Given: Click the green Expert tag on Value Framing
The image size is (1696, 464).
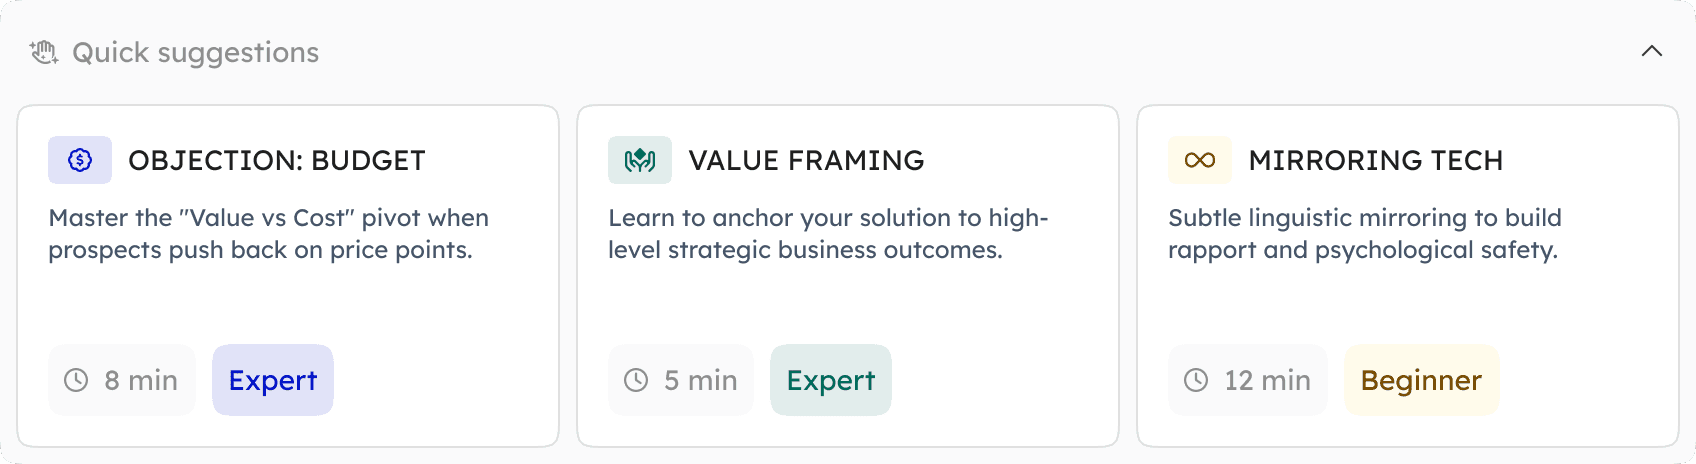Looking at the screenshot, I should 831,380.
